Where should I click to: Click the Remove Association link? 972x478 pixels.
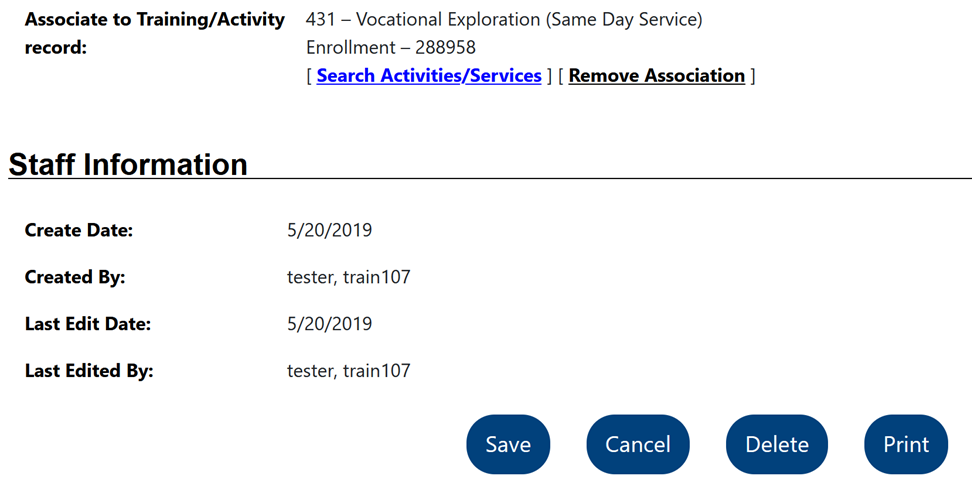point(656,76)
